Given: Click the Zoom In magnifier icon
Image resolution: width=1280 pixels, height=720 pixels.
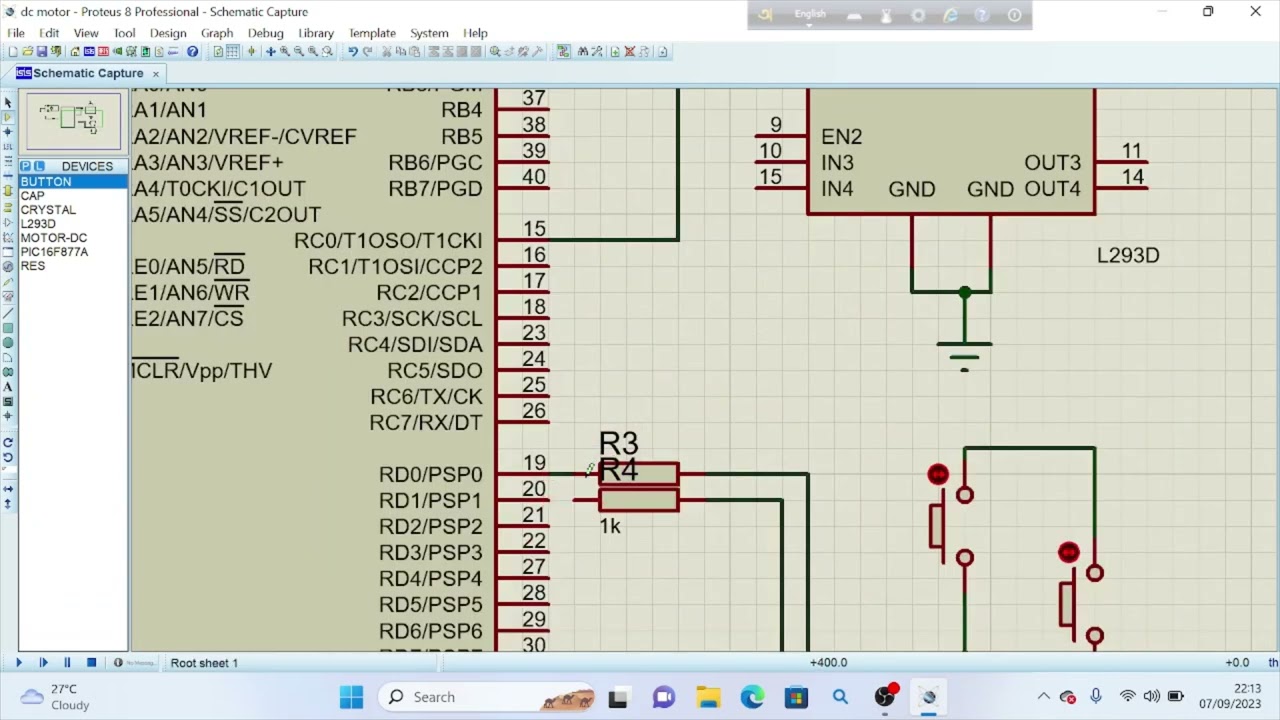Looking at the screenshot, I should tap(284, 51).
